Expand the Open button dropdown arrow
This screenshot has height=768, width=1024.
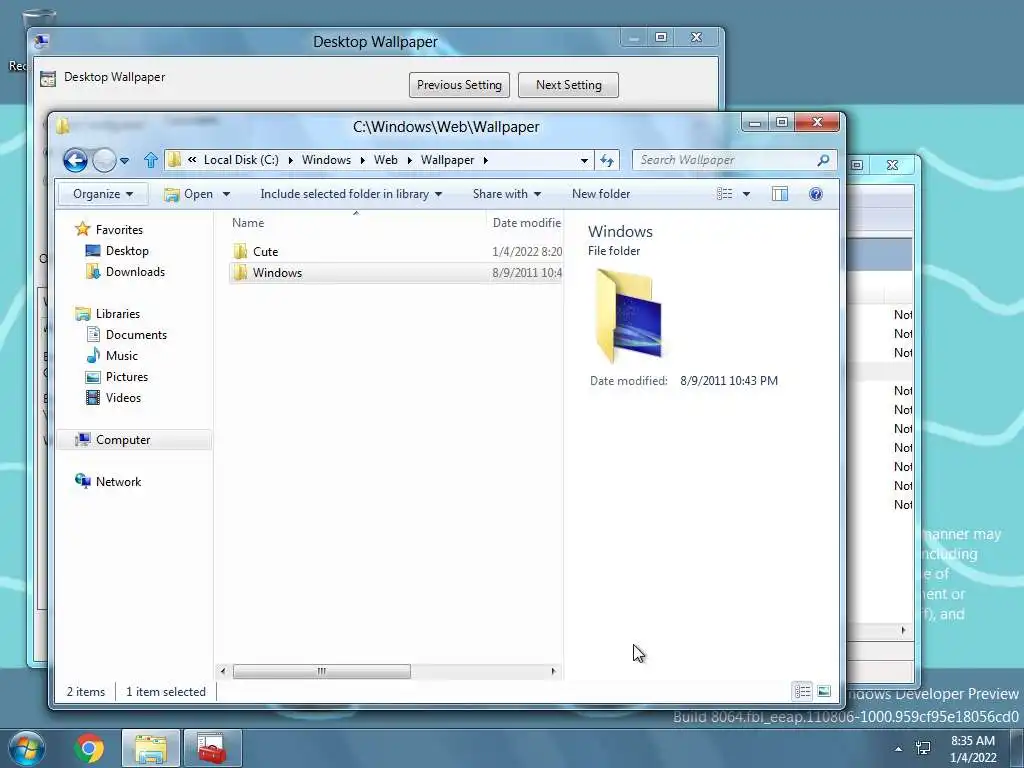[226, 194]
